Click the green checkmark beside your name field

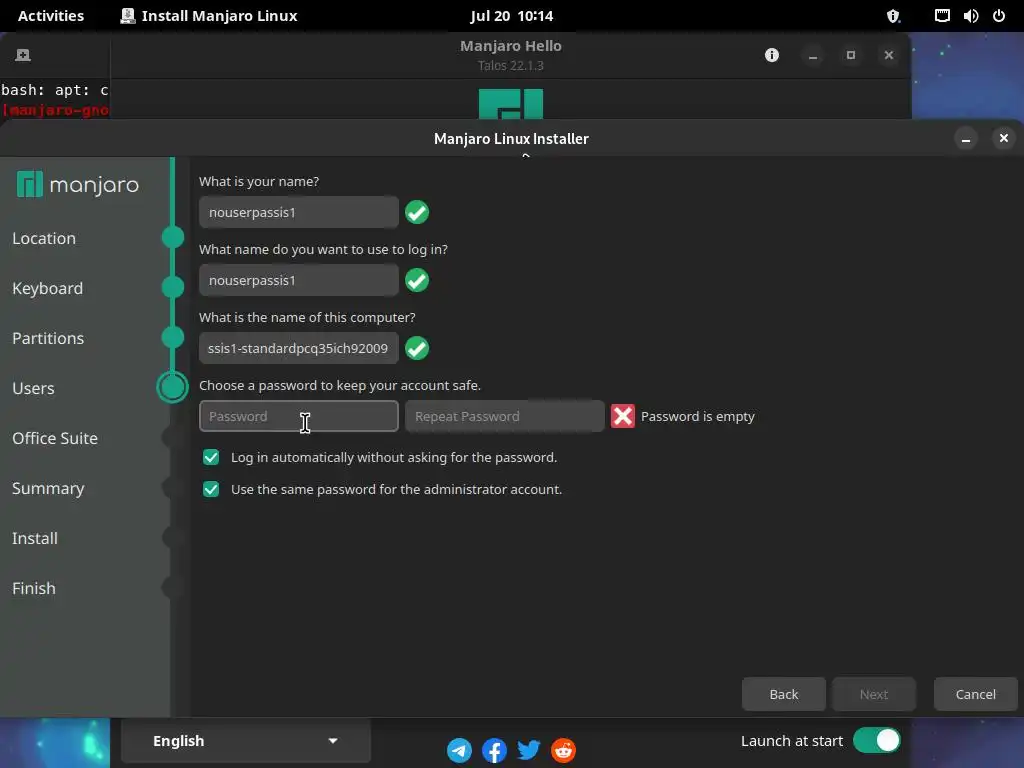click(x=417, y=212)
